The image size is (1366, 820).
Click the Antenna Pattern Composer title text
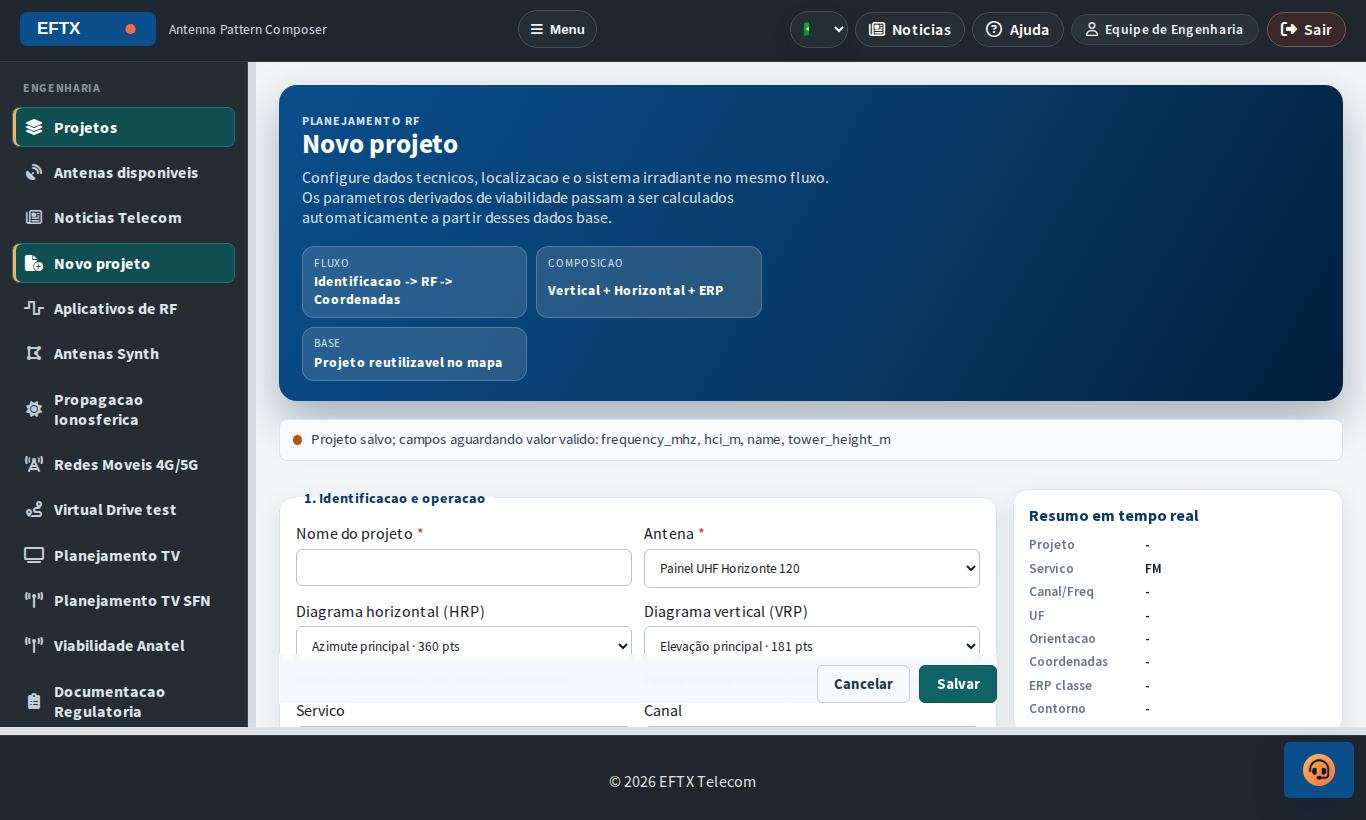coord(248,29)
